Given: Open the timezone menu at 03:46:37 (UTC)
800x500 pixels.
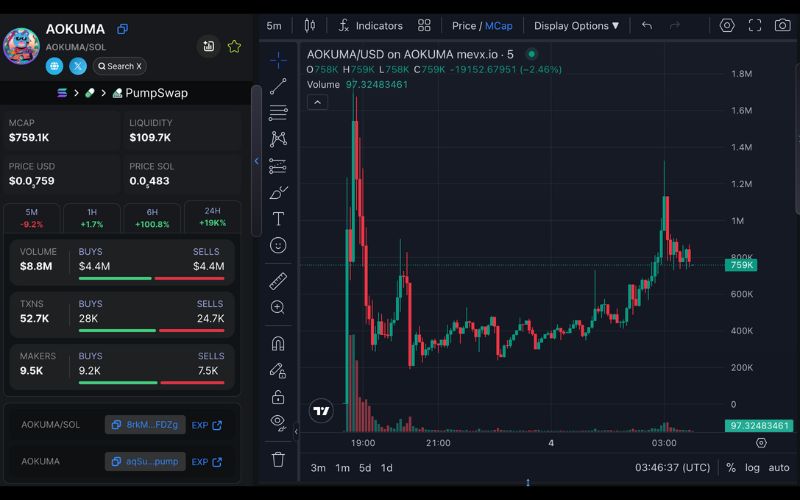Looking at the screenshot, I should pyautogui.click(x=672, y=468).
